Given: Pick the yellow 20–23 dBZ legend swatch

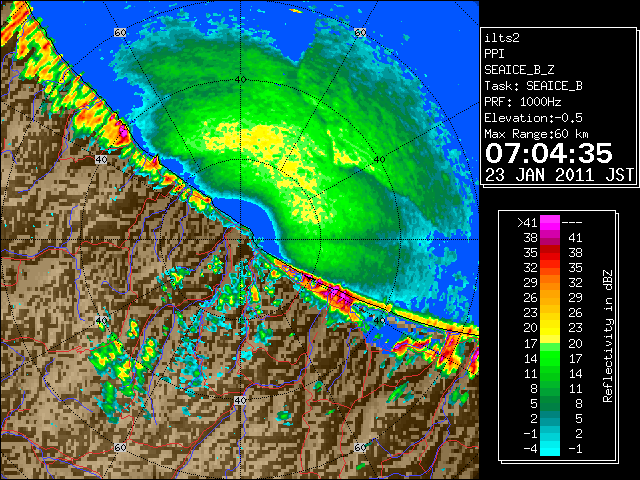Looking at the screenshot, I should pos(550,328).
